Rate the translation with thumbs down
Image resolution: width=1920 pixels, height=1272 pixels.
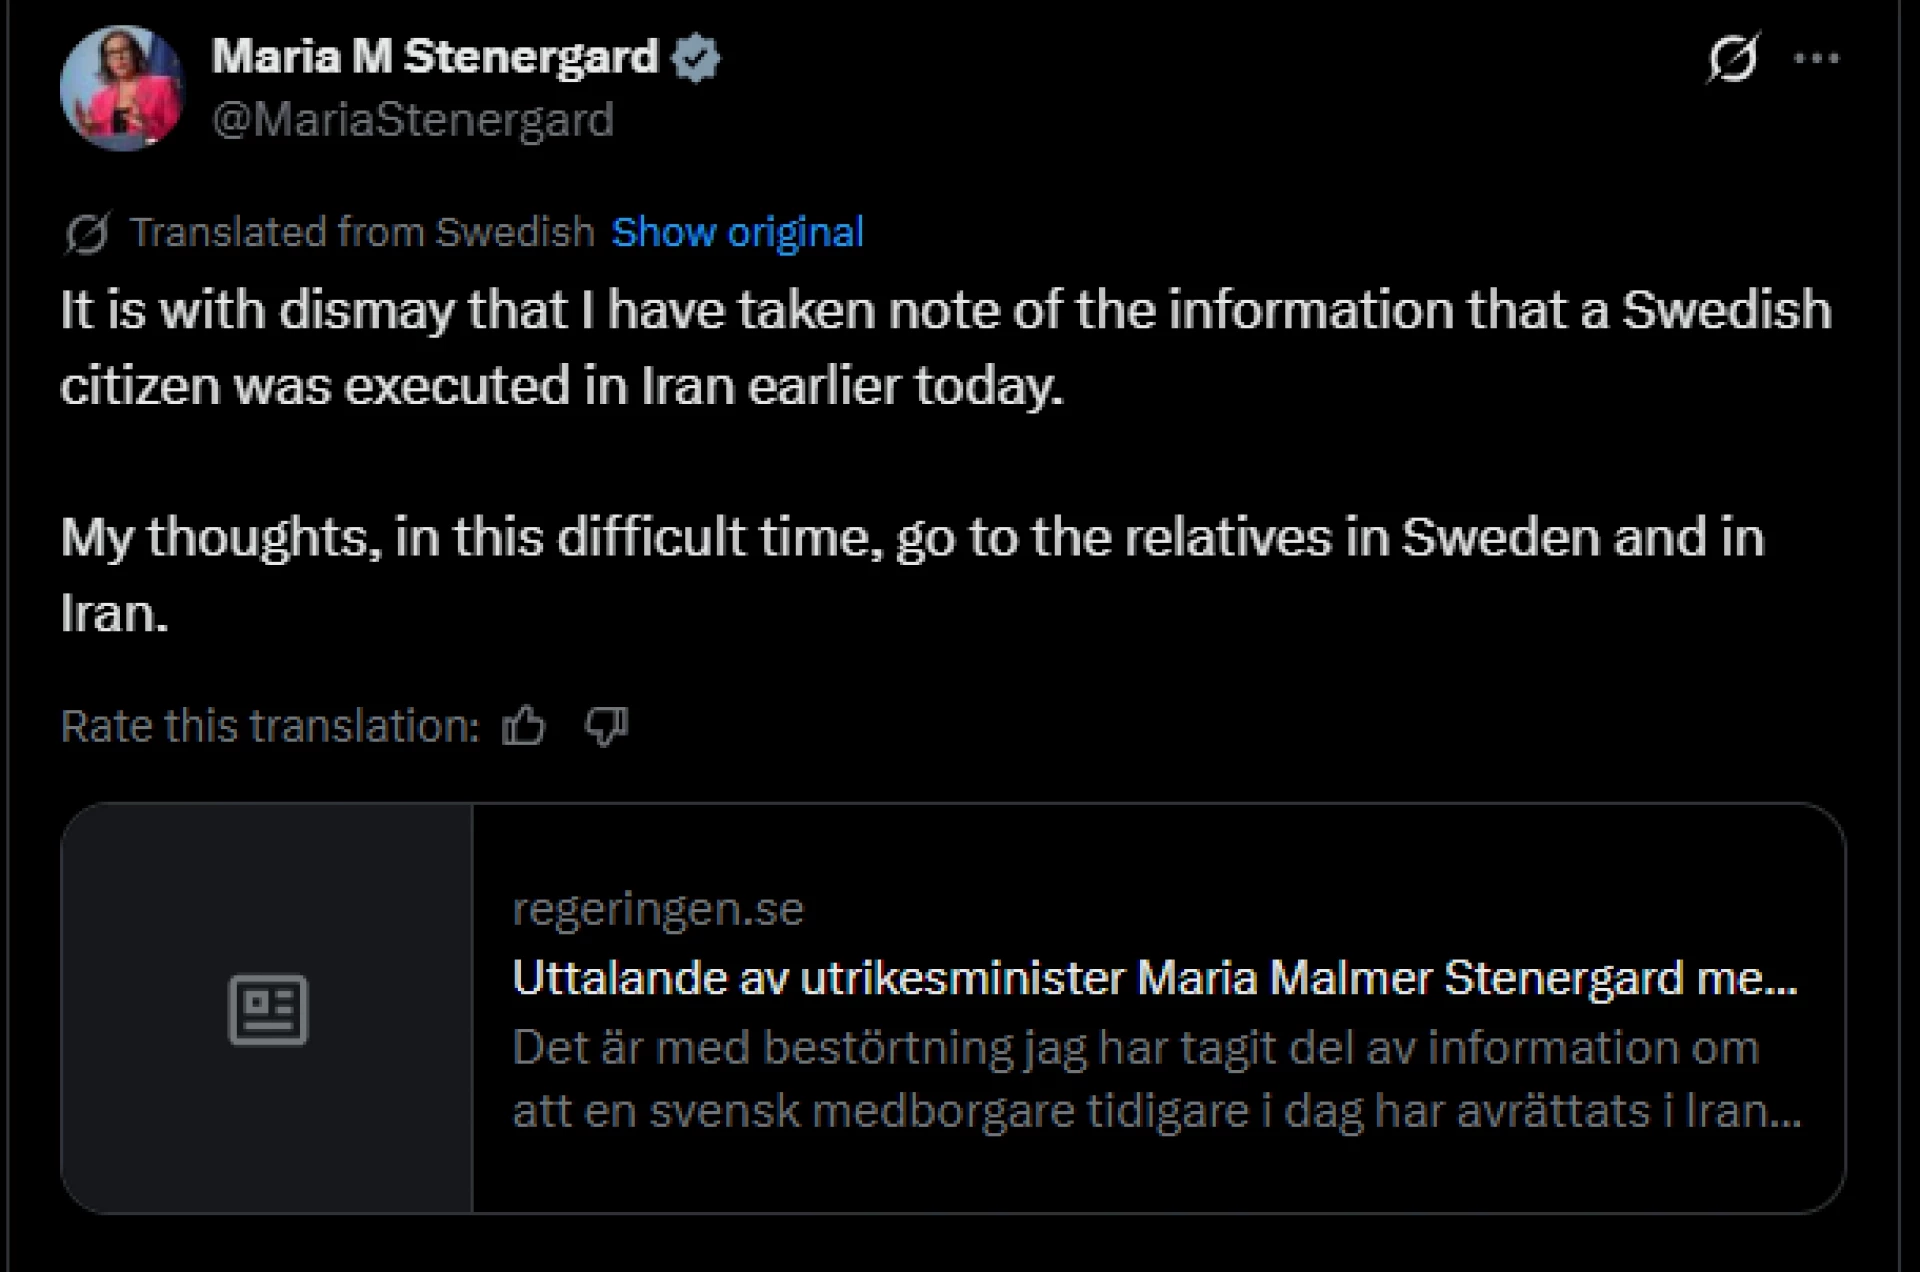point(606,726)
